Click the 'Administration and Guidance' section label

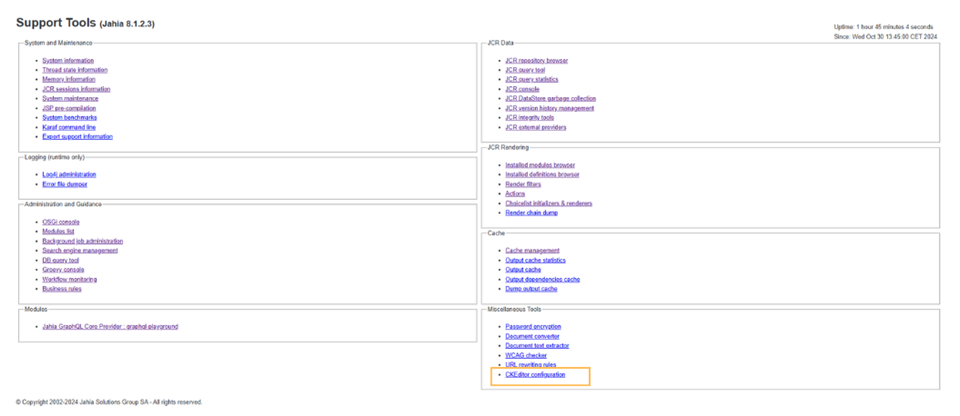point(63,203)
